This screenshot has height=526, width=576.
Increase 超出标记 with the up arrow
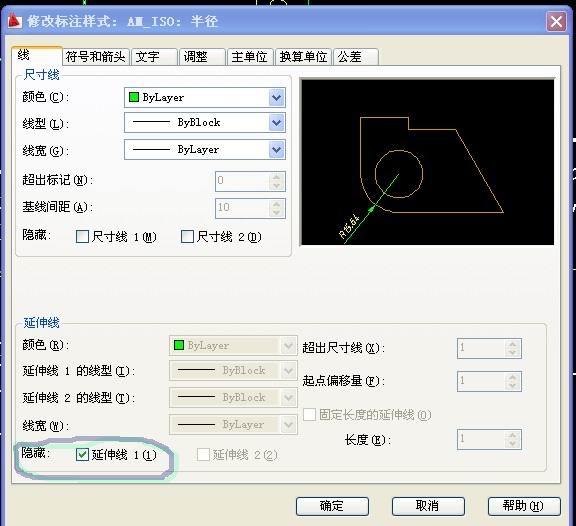tap(277, 176)
